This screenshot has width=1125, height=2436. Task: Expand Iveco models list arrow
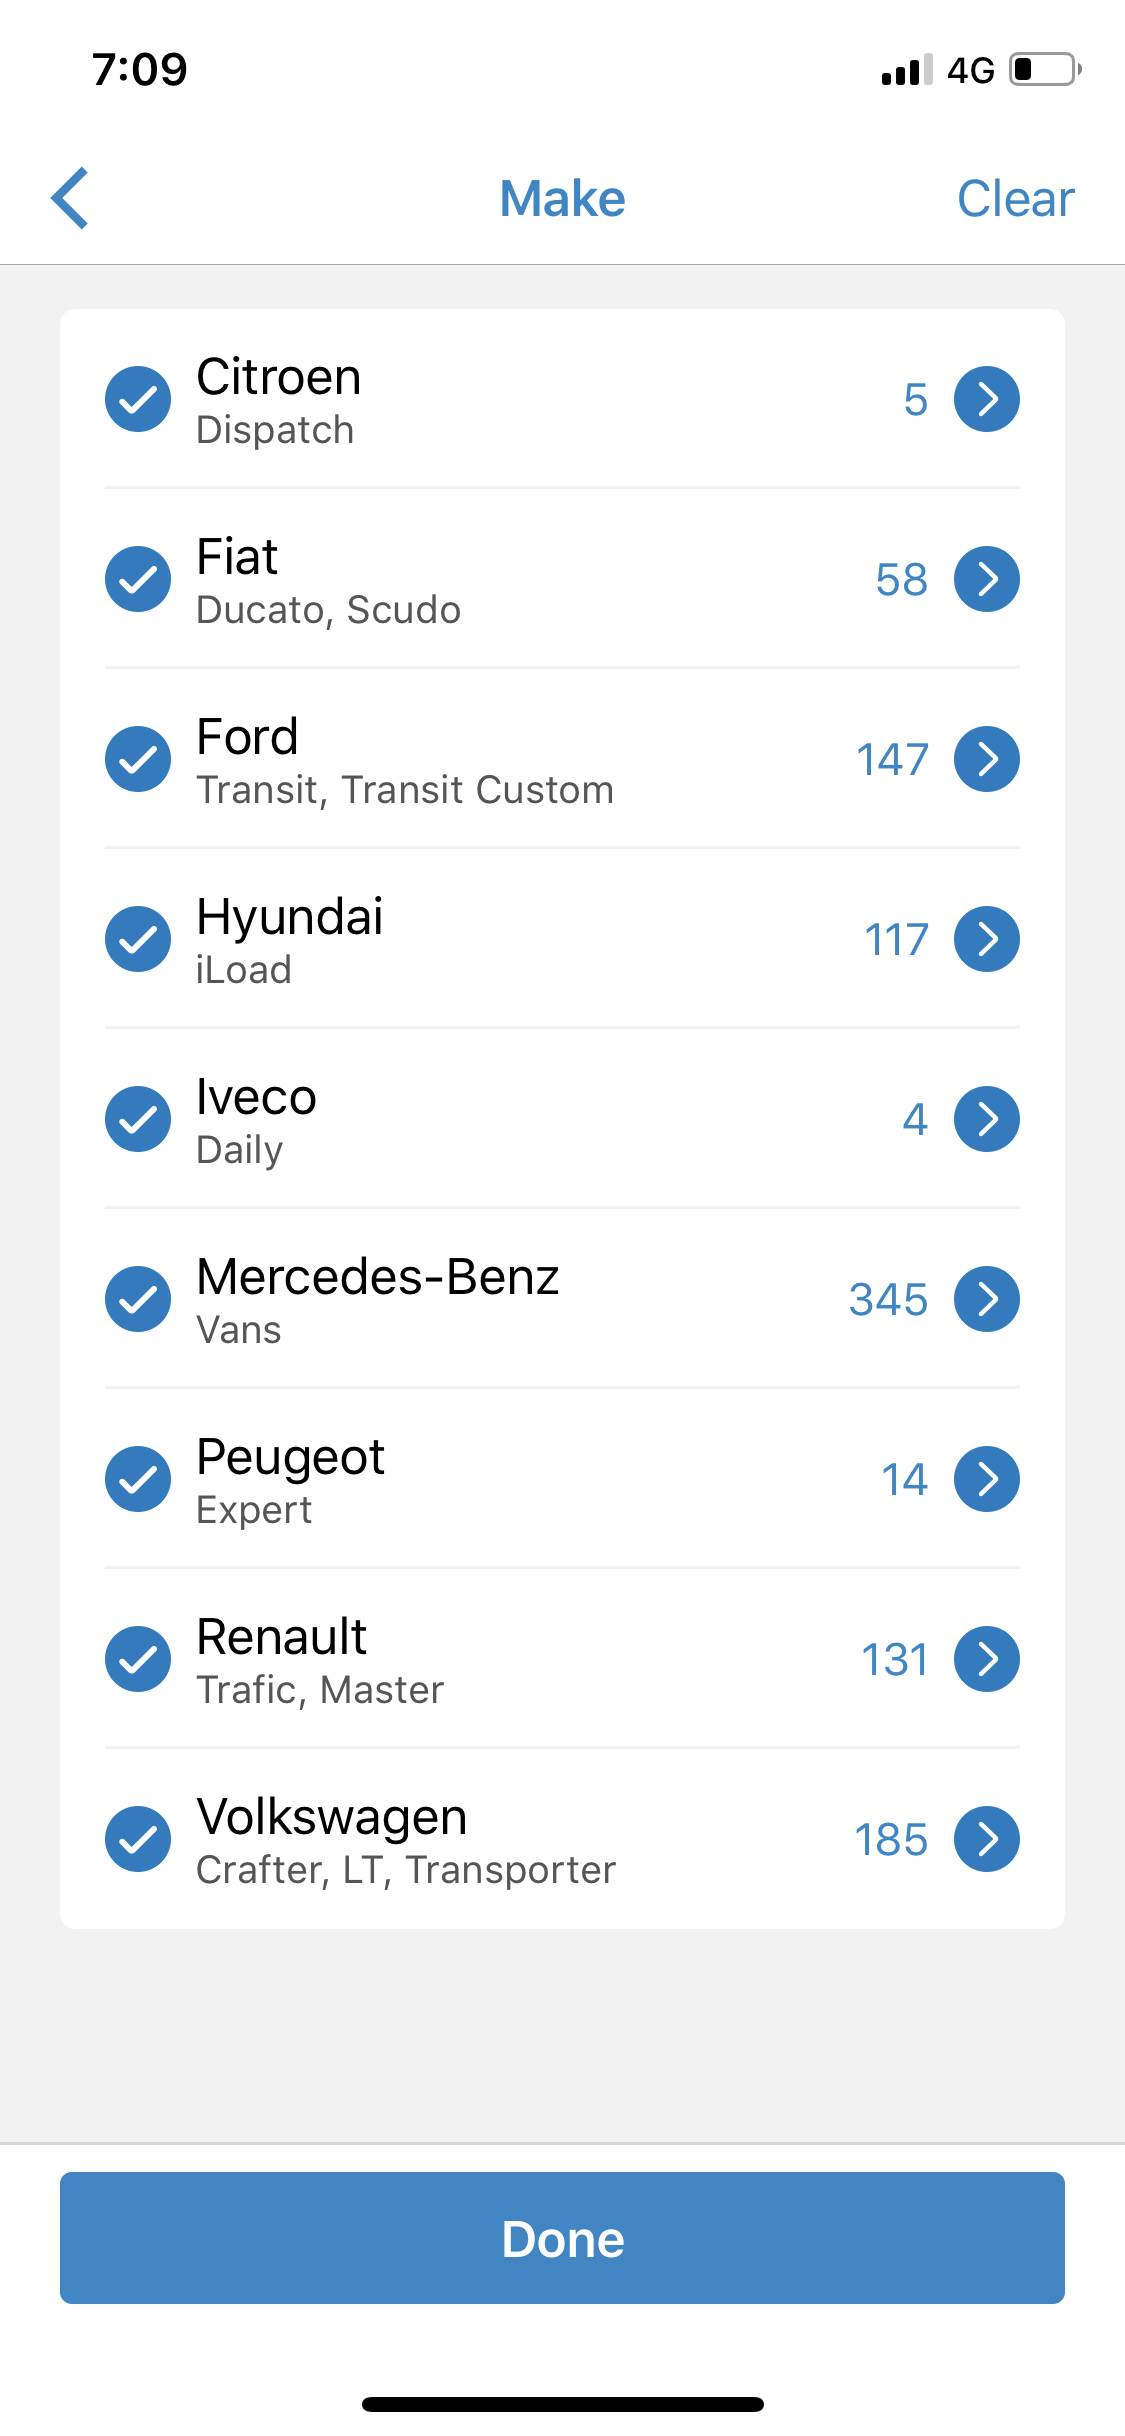[986, 1119]
